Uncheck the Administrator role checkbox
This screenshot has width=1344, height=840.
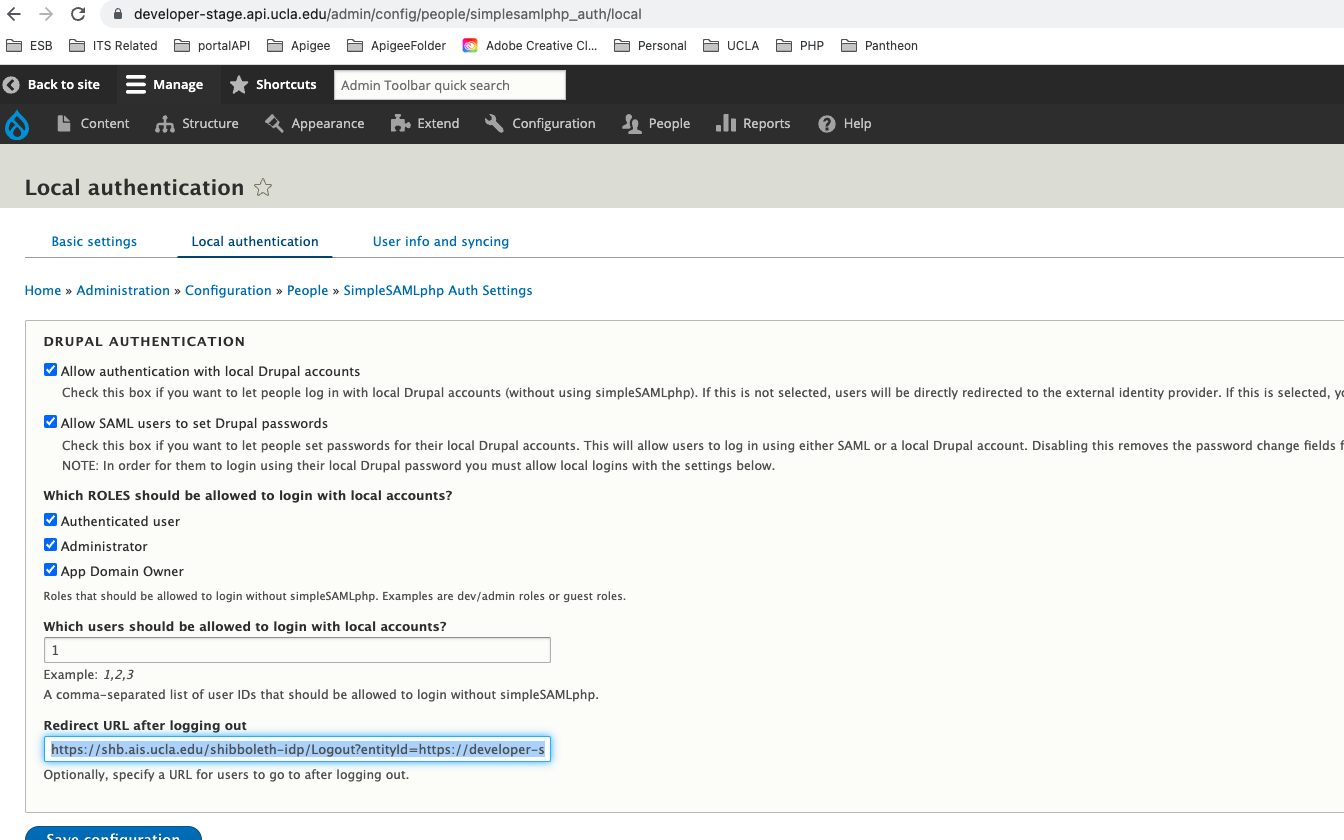point(50,544)
